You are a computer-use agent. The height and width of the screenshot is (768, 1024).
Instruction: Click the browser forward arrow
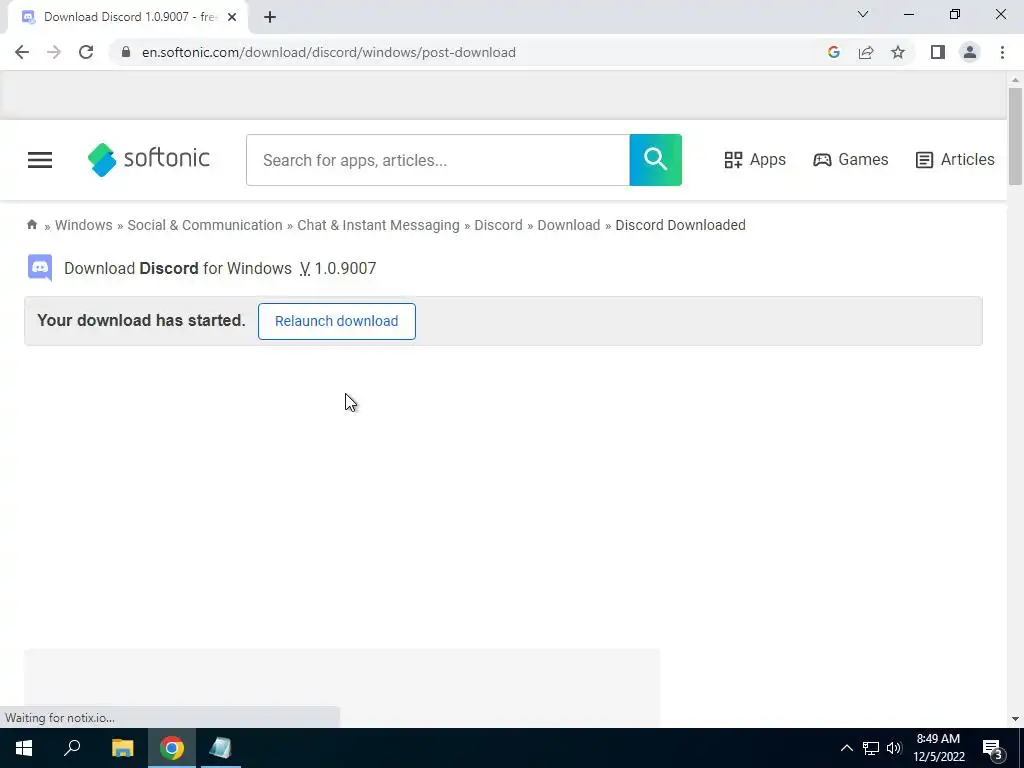tap(54, 52)
